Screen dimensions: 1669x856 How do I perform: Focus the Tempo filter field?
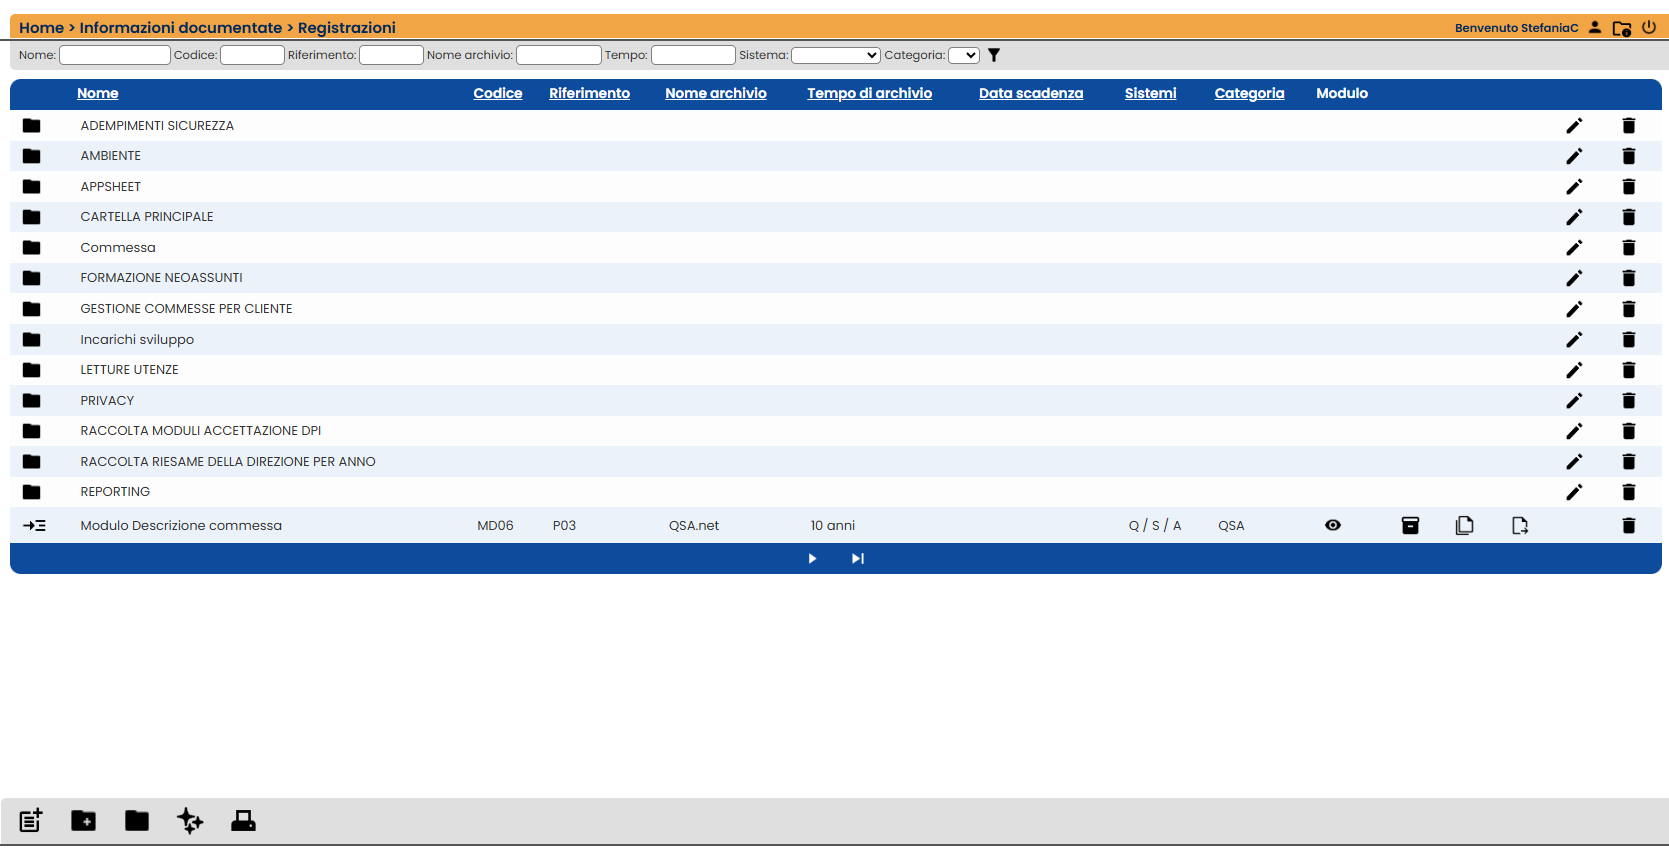click(x=693, y=55)
